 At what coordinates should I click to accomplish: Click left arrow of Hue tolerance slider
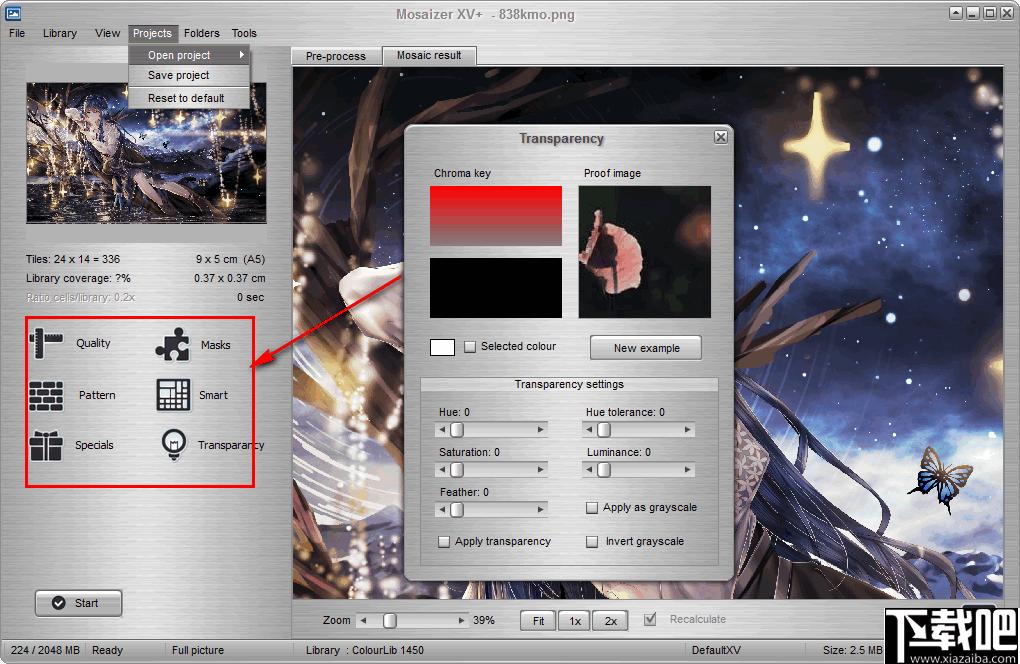[589, 429]
